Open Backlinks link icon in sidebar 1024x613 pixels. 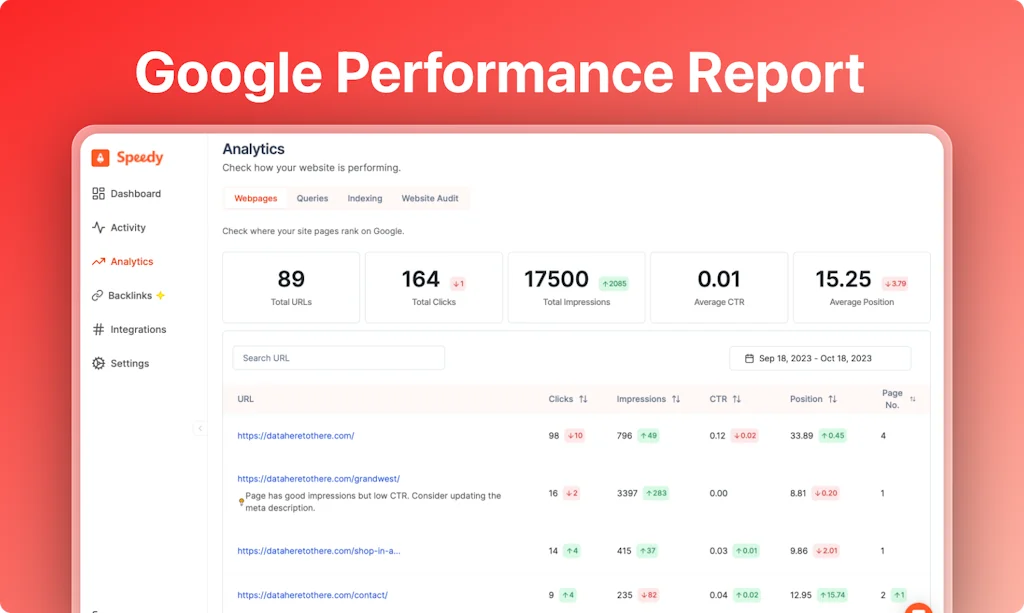coord(97,295)
